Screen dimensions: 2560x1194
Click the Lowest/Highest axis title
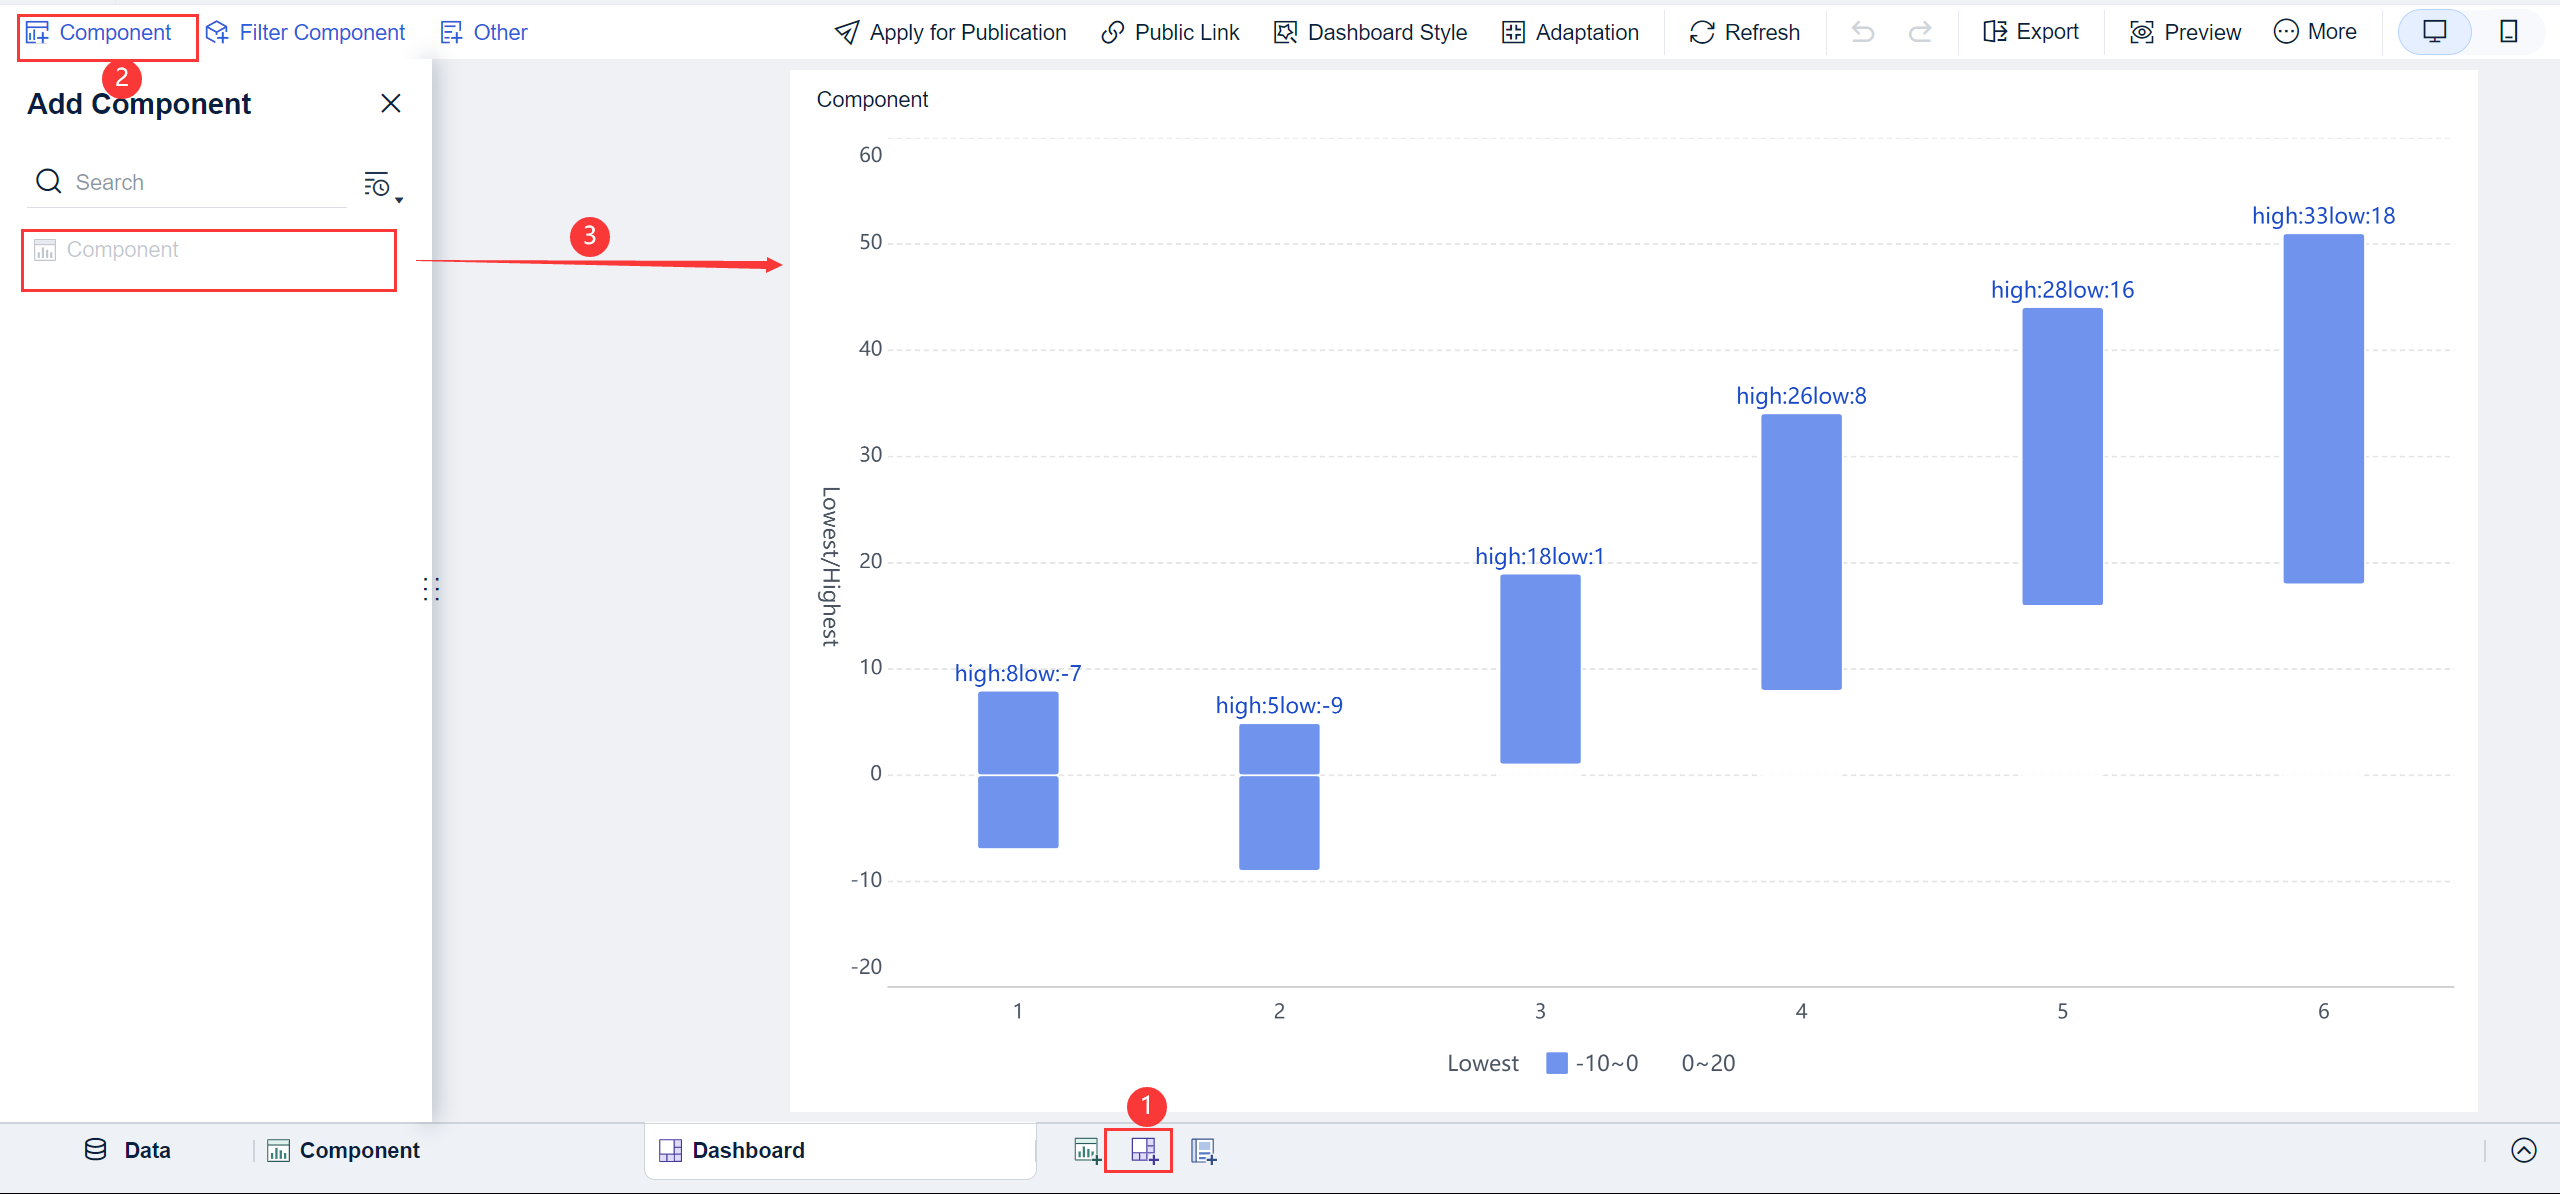[x=830, y=566]
